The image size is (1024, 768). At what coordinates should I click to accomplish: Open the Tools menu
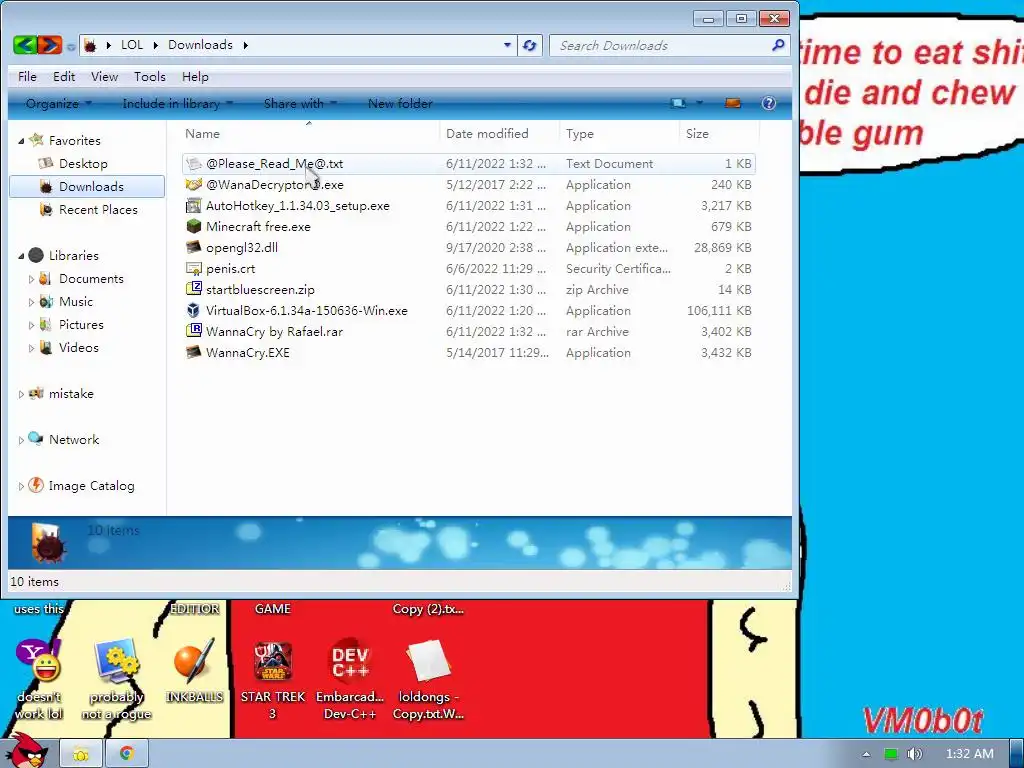click(150, 76)
